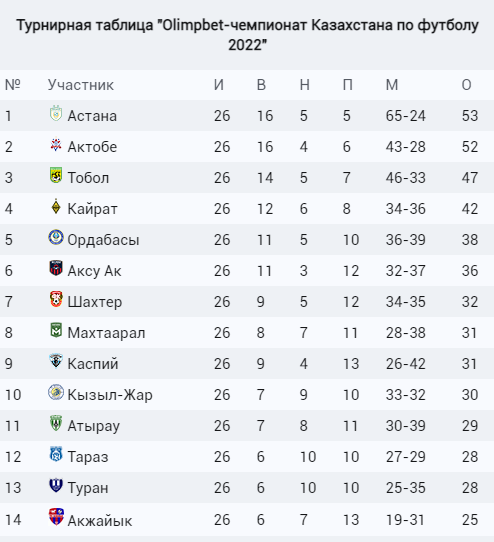The image size is (494, 542).
Task: Select the Шахтер orange crest
Action: click(56, 299)
